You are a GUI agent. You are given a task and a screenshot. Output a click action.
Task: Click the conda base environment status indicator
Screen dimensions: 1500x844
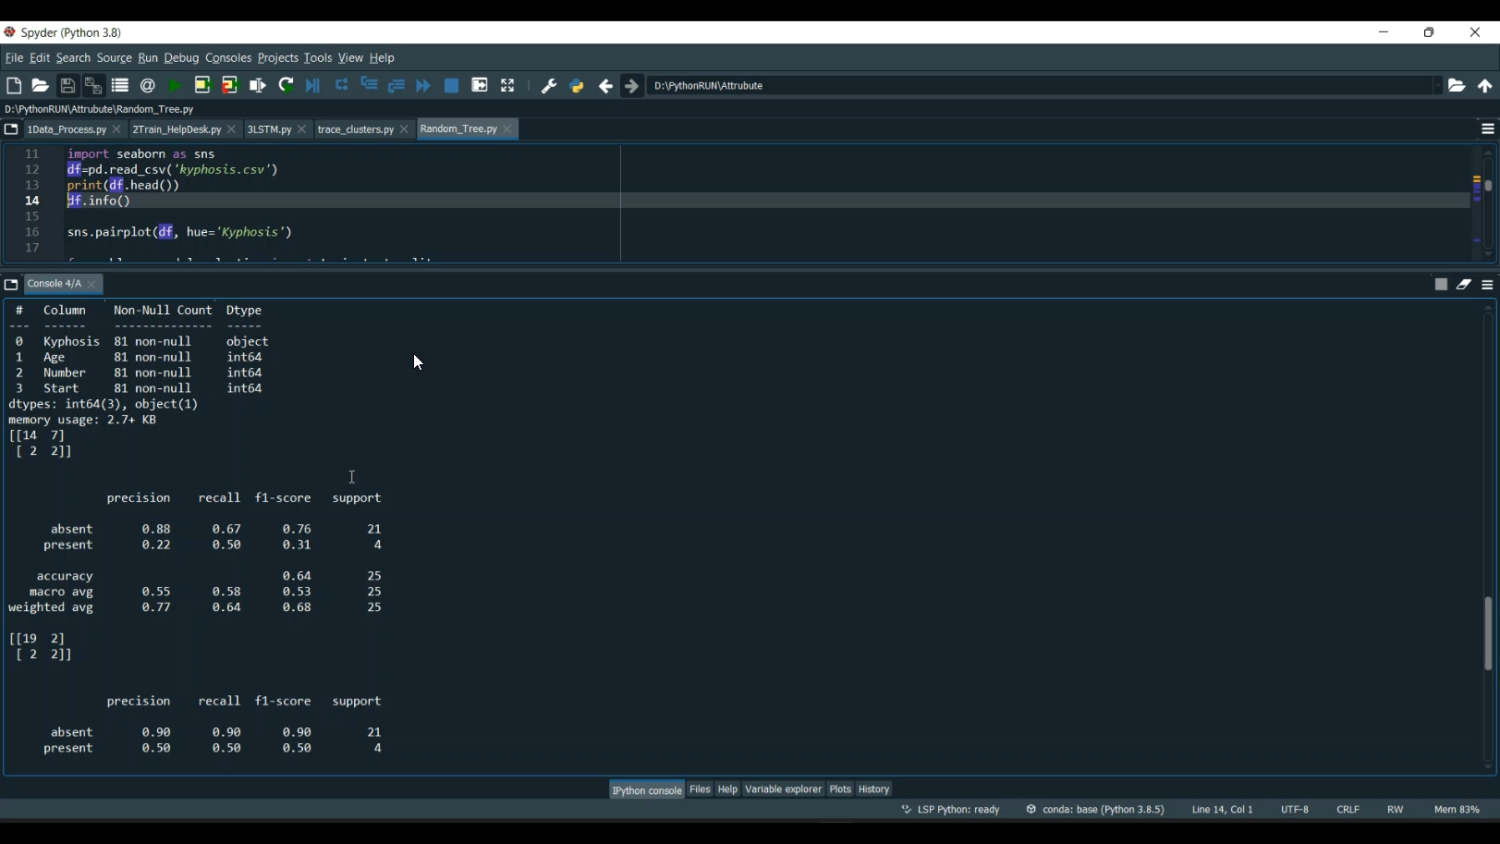pos(1096,810)
